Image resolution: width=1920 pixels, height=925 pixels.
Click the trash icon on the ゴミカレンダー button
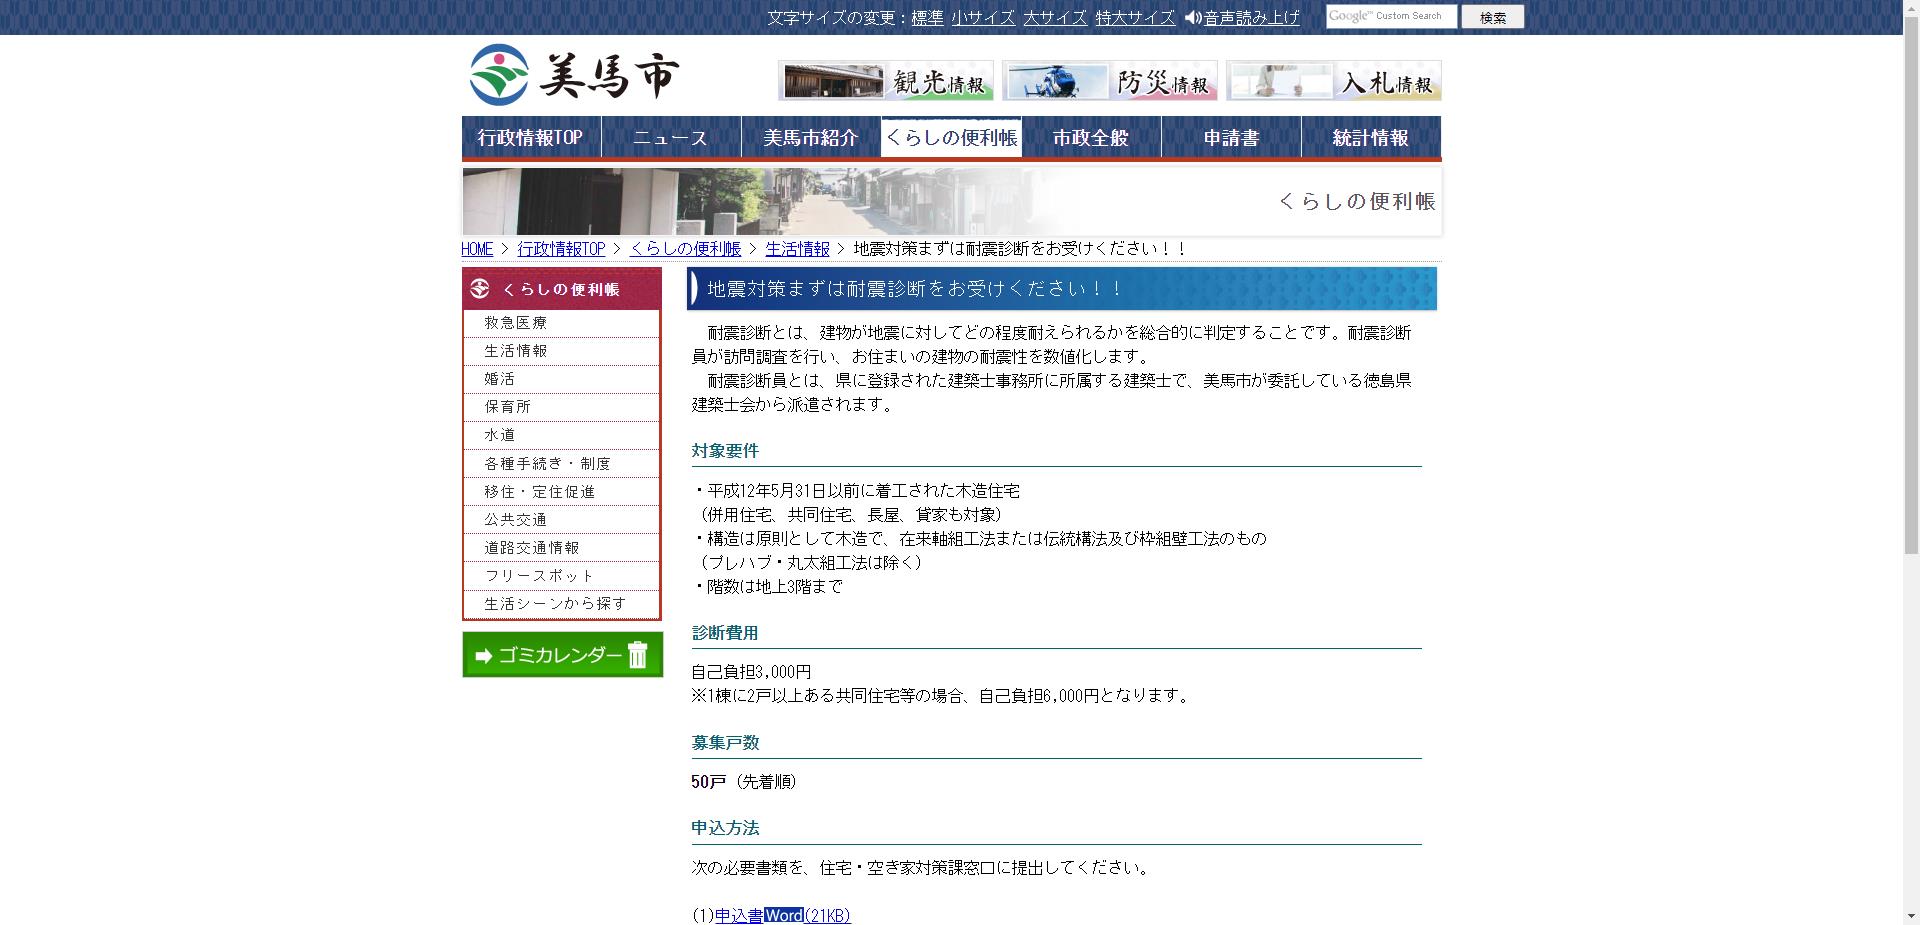(x=637, y=655)
